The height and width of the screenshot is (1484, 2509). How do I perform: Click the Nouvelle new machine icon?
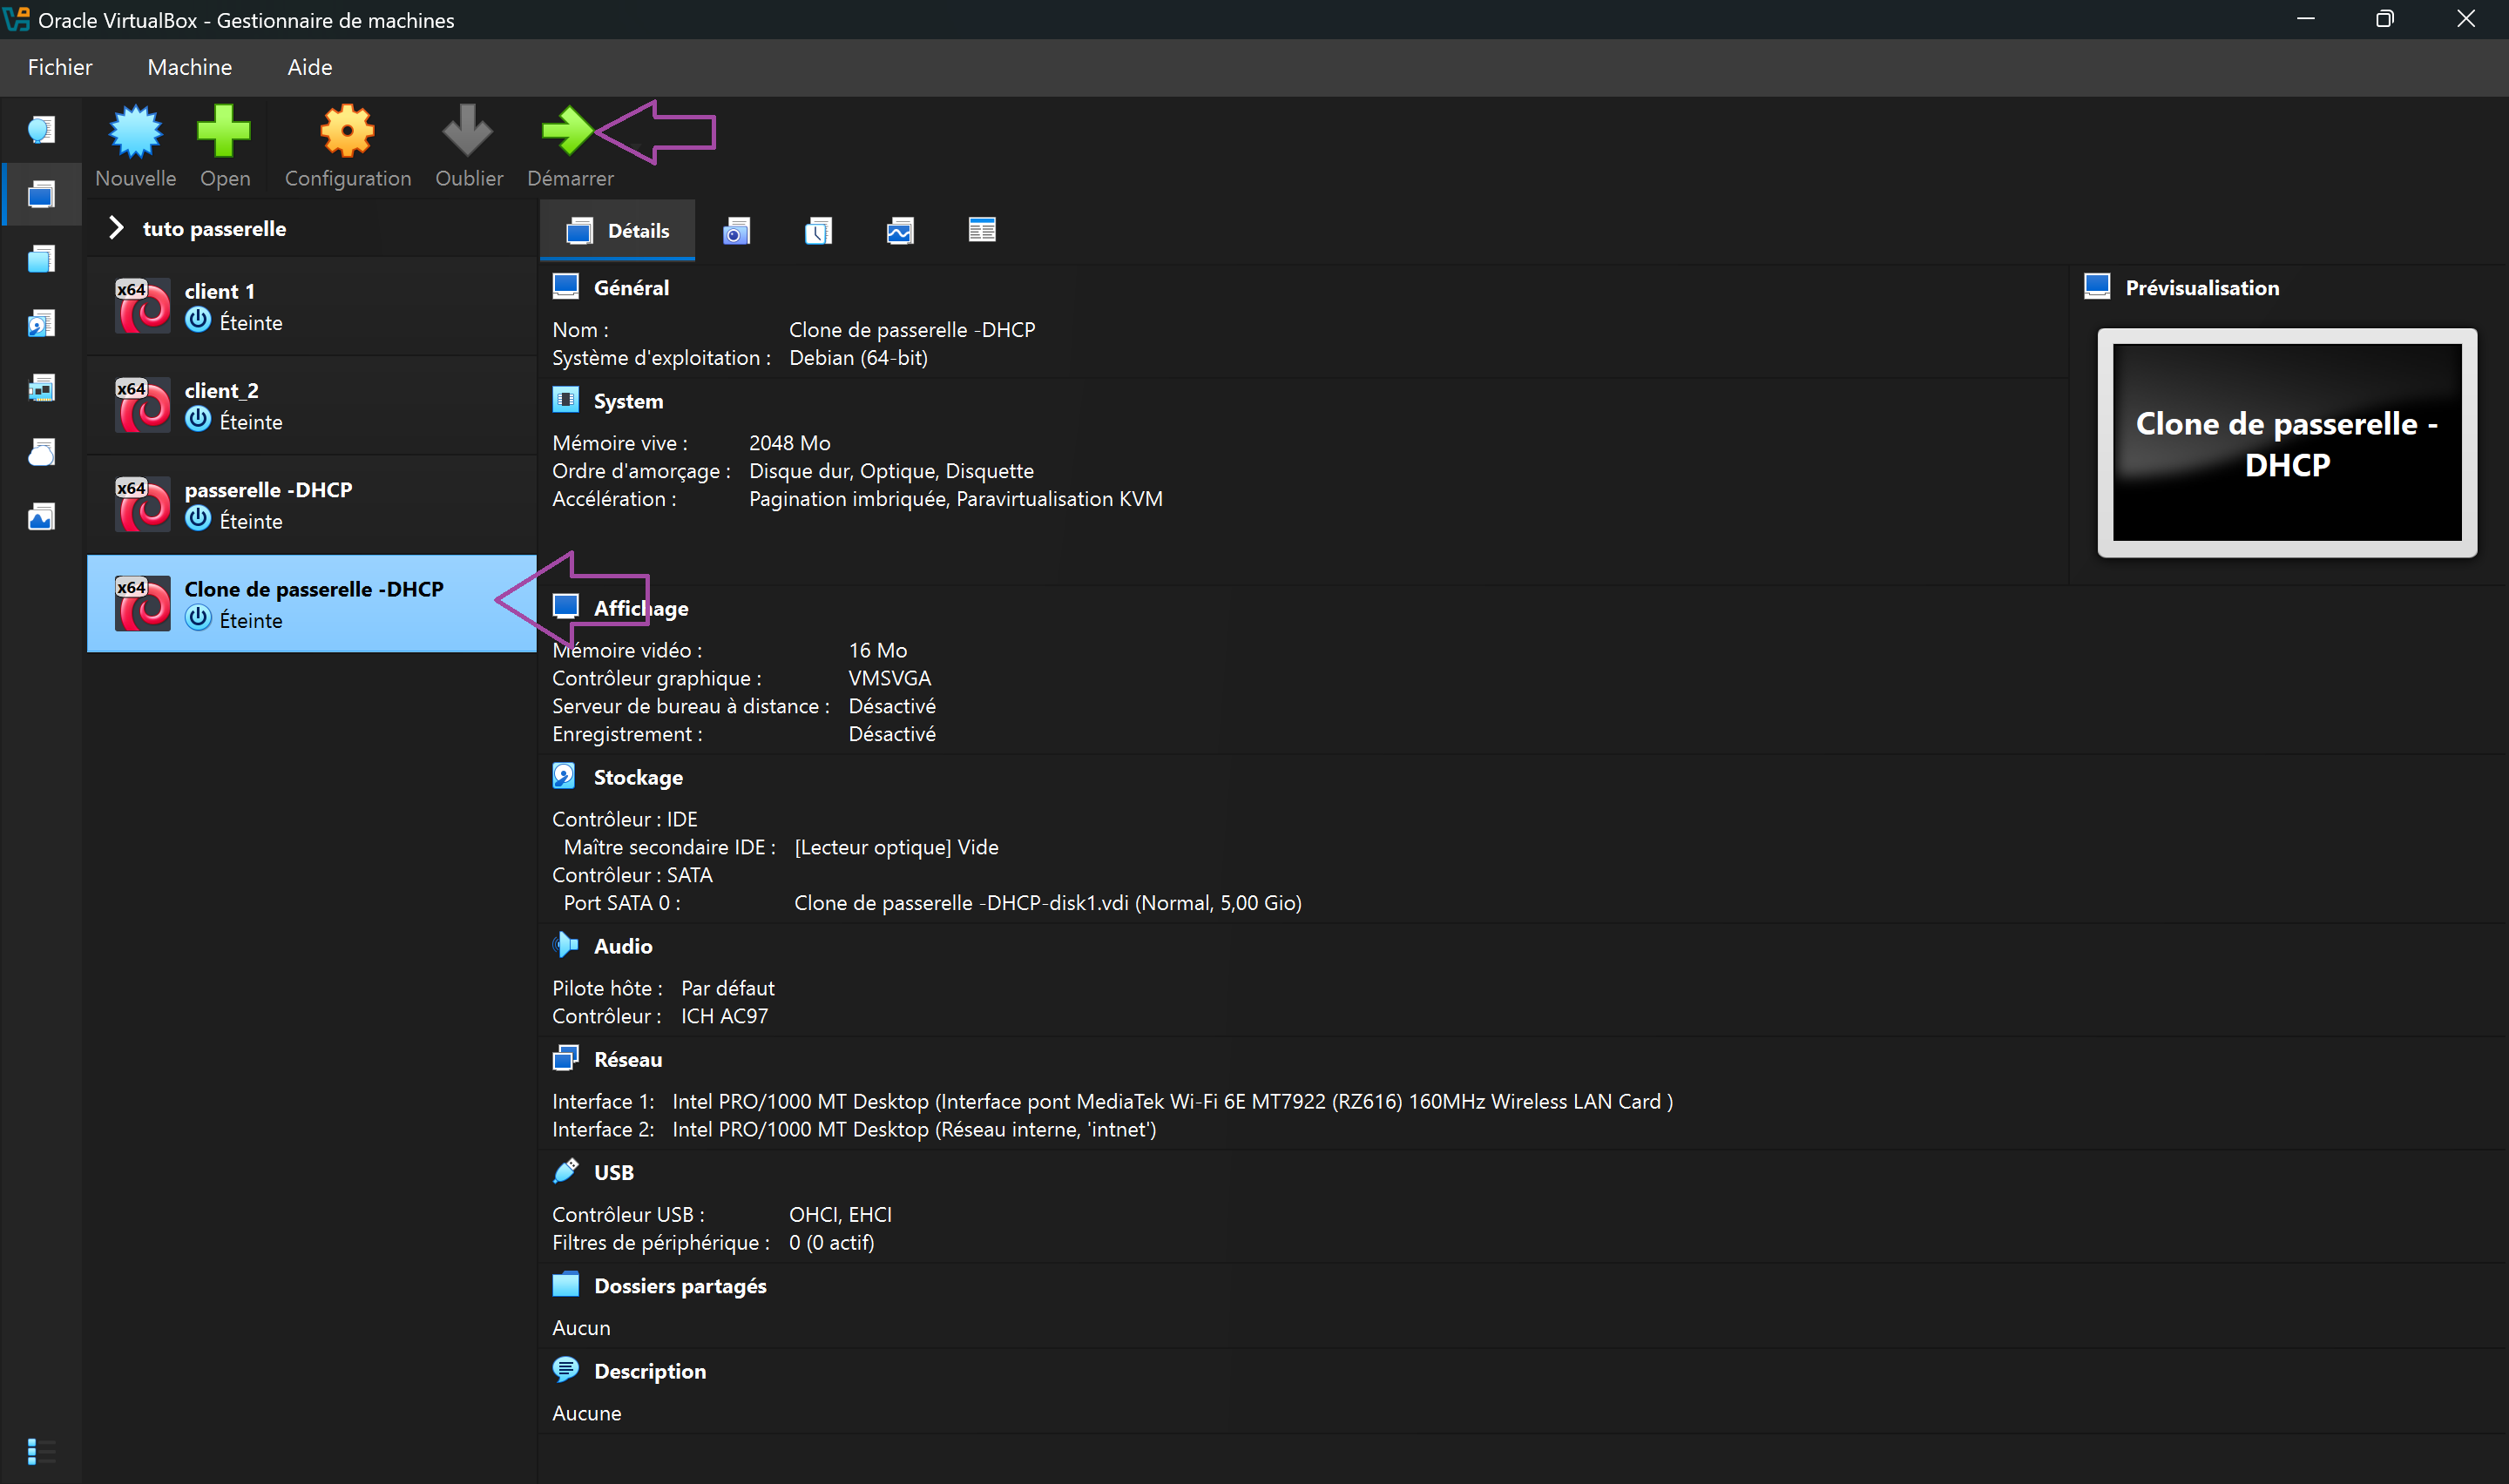click(135, 132)
